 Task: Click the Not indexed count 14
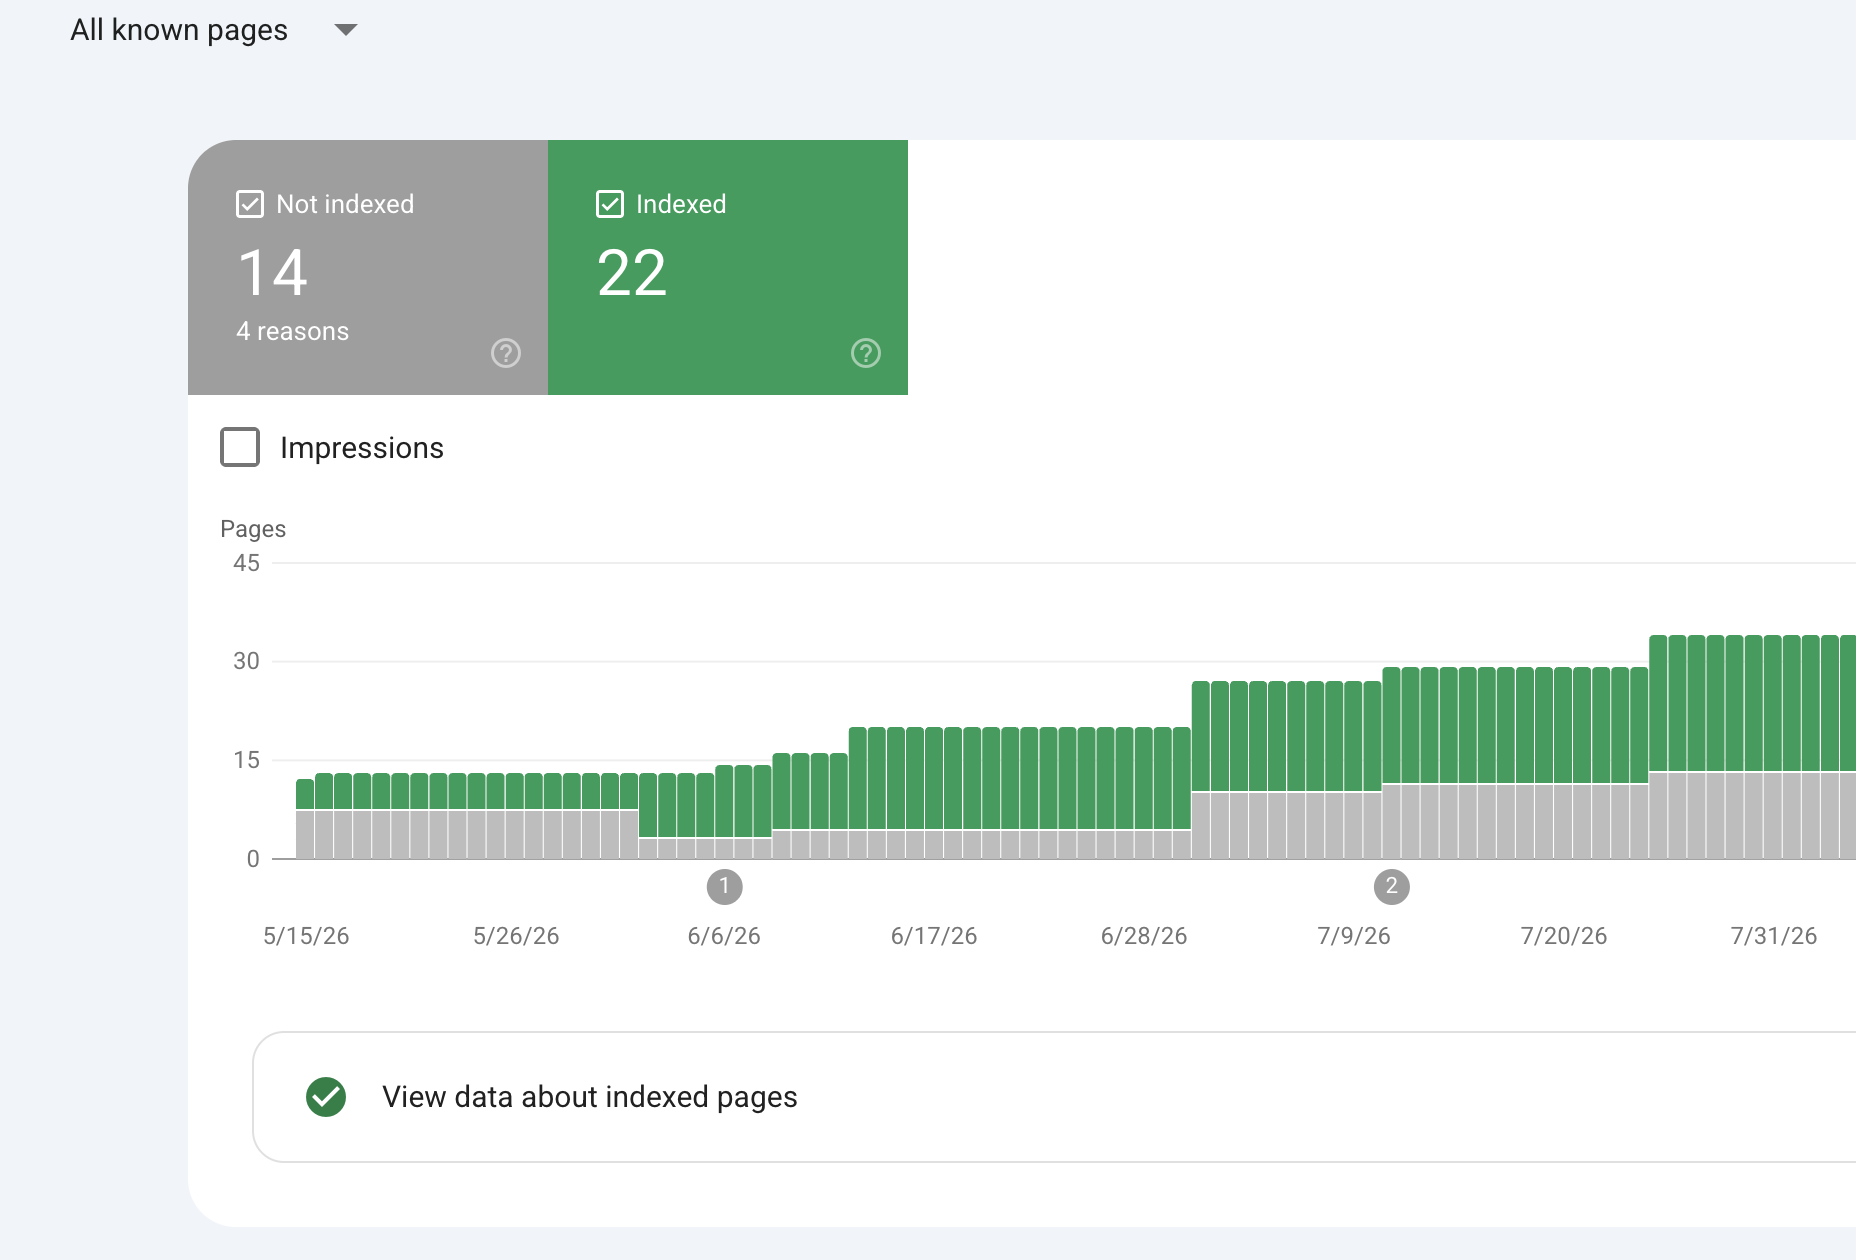(x=273, y=273)
